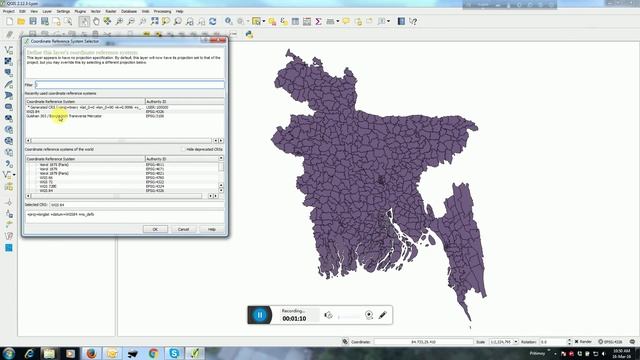This screenshot has height=360, width=640.
Task: Open the measure tool dropdown arrow
Action: 338,21
